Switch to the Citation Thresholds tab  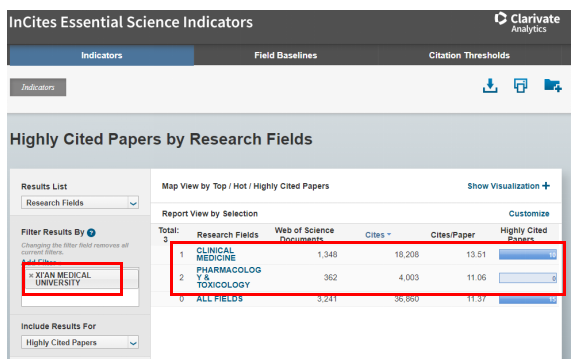(x=469, y=55)
